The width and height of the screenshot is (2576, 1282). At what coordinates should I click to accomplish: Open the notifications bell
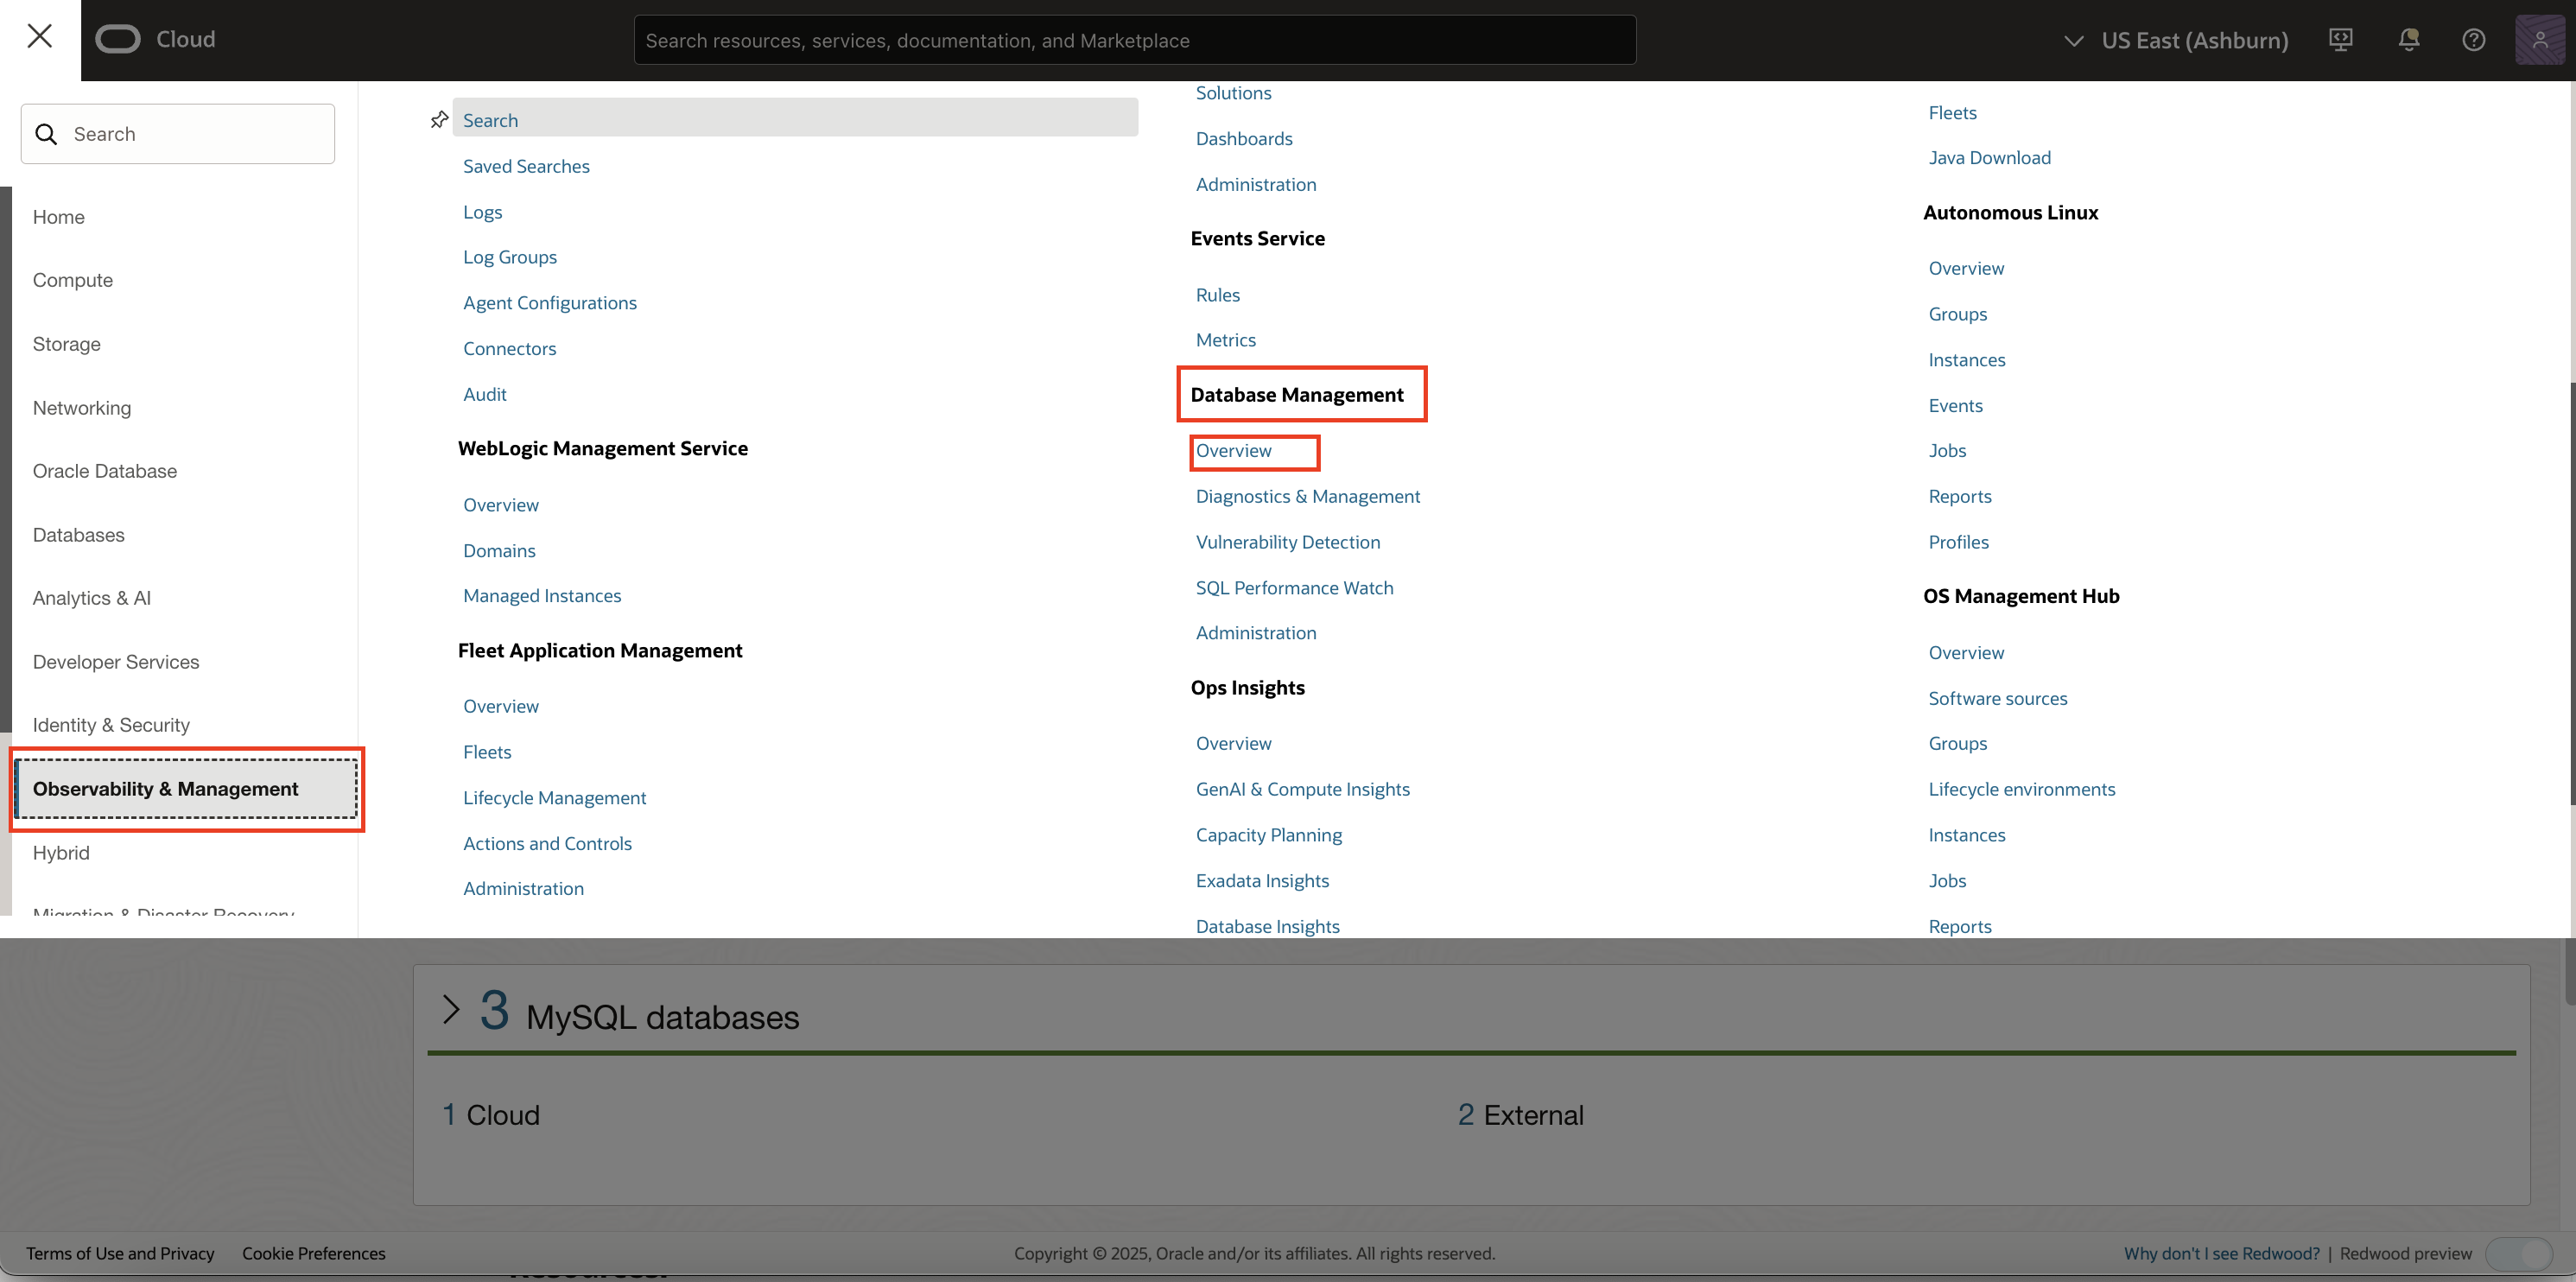(2408, 39)
